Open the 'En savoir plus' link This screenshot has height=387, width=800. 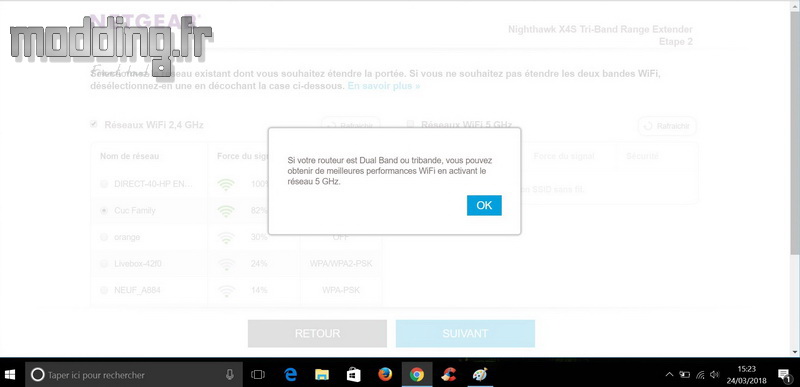[x=384, y=86]
